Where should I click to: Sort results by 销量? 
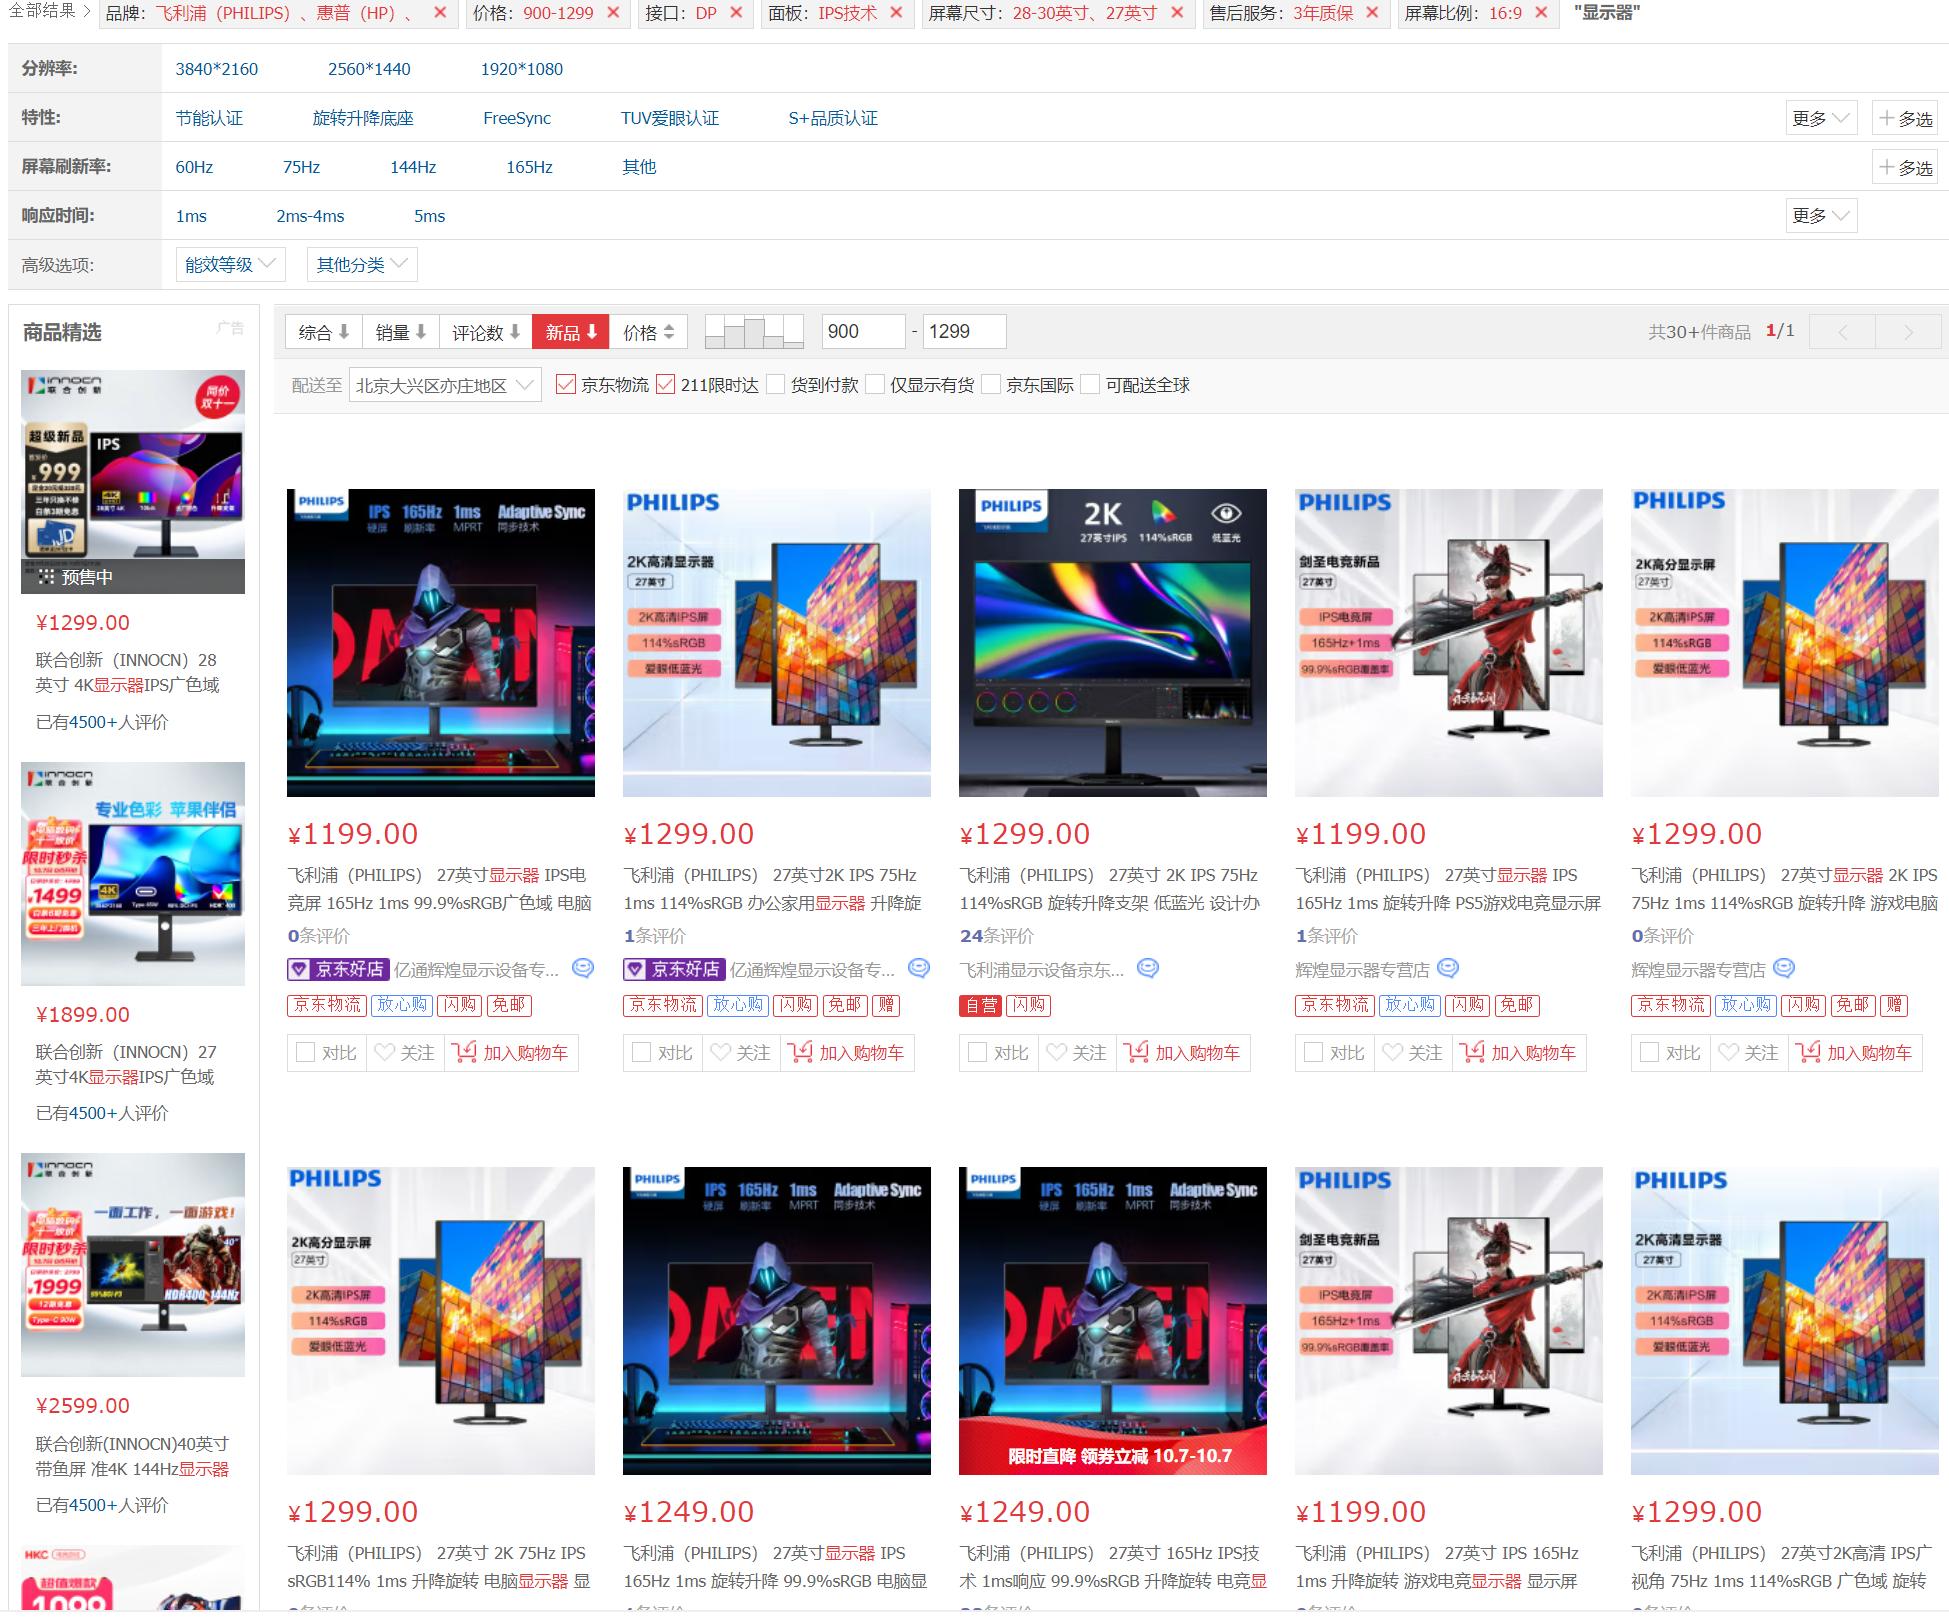(x=401, y=332)
